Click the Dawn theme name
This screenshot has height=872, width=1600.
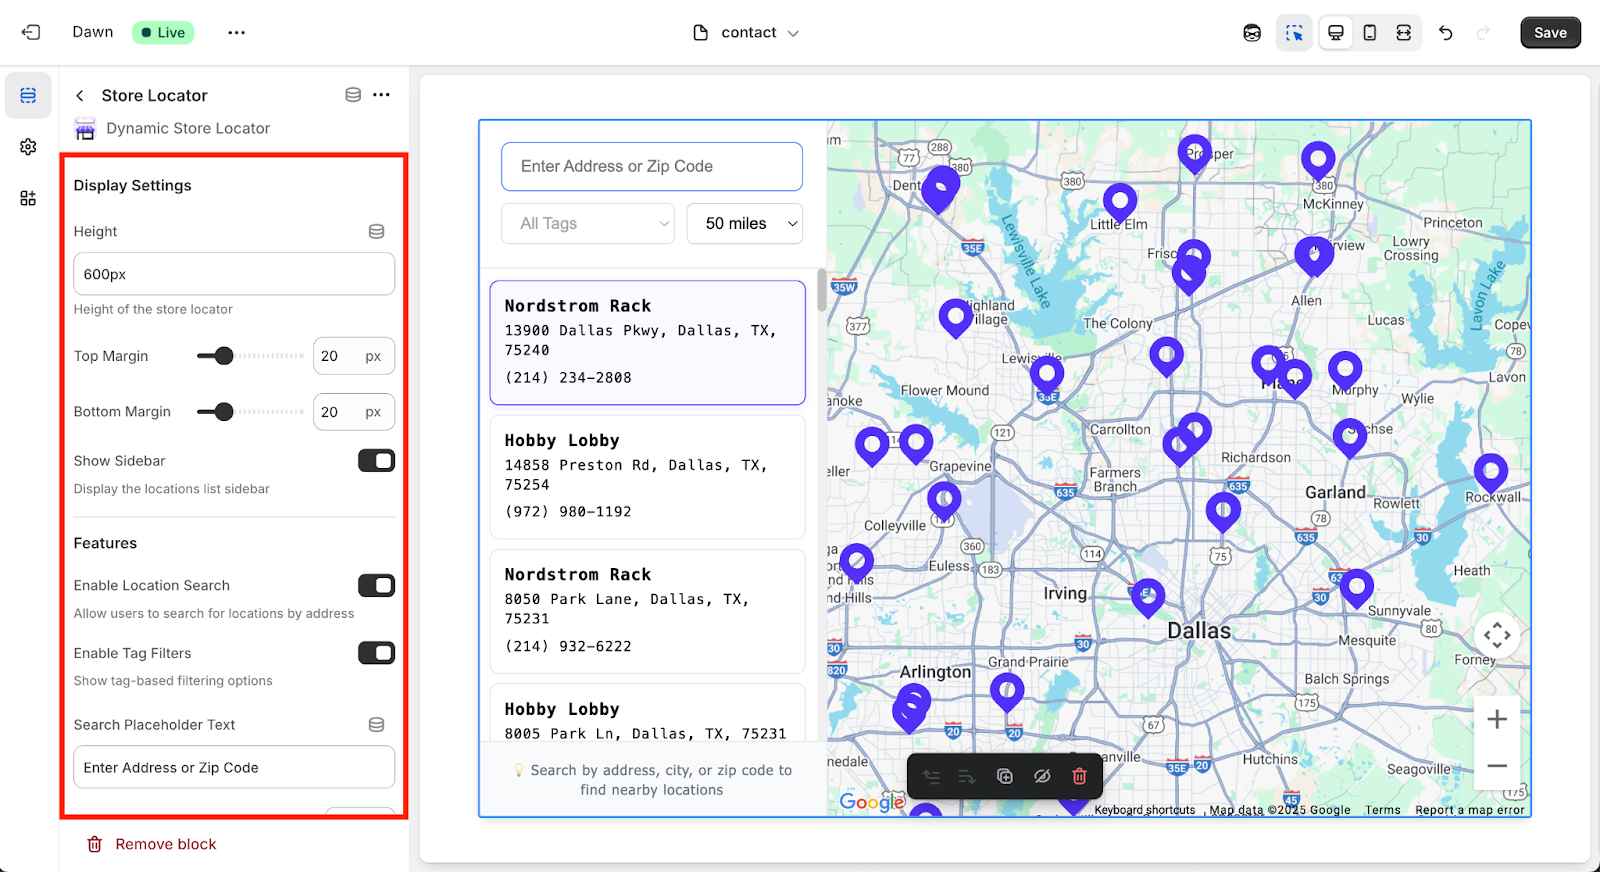click(93, 32)
